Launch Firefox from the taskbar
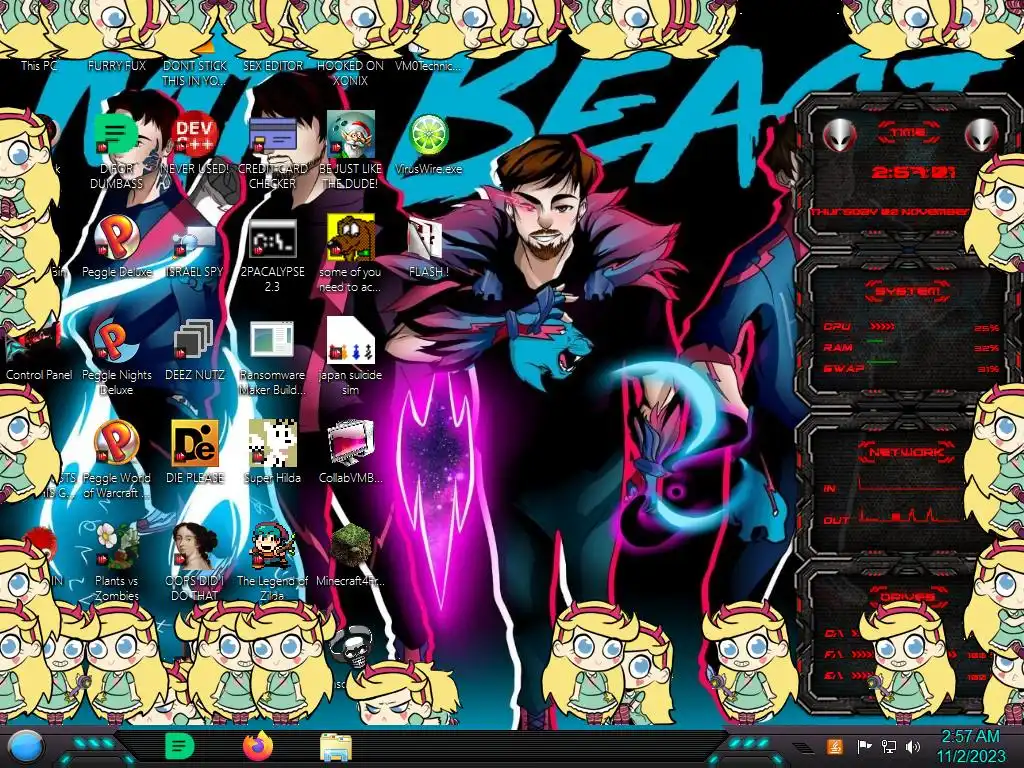This screenshot has width=1024, height=768. point(257,746)
